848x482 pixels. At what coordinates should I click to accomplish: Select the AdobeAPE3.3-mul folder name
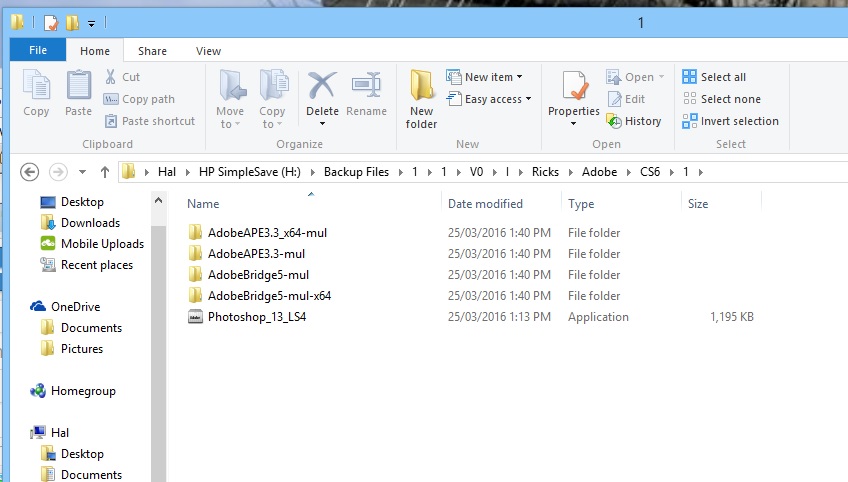256,254
